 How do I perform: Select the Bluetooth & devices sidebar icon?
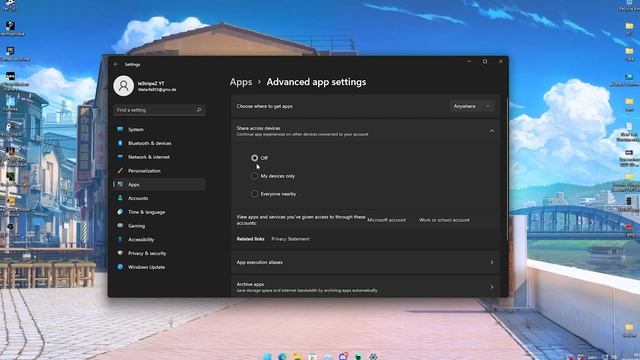(x=120, y=143)
